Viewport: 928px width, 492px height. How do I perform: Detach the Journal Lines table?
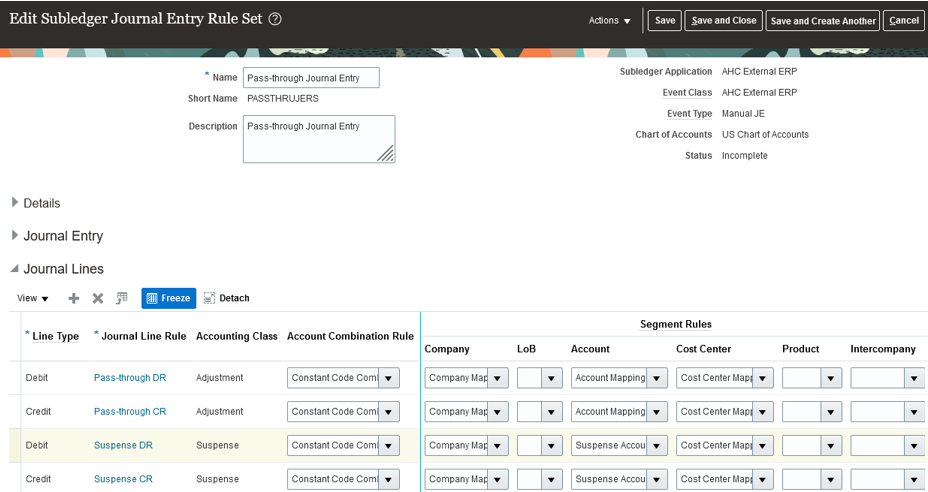pyautogui.click(x=226, y=298)
